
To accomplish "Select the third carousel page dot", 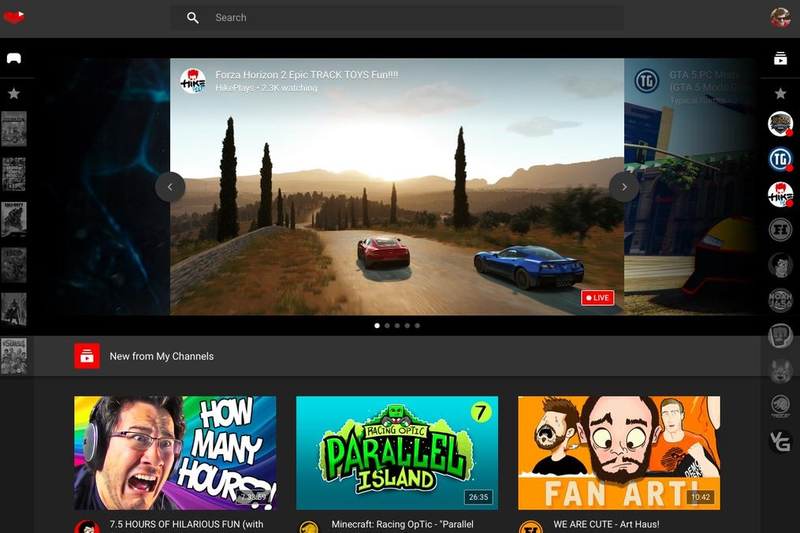I will pyautogui.click(x=397, y=325).
